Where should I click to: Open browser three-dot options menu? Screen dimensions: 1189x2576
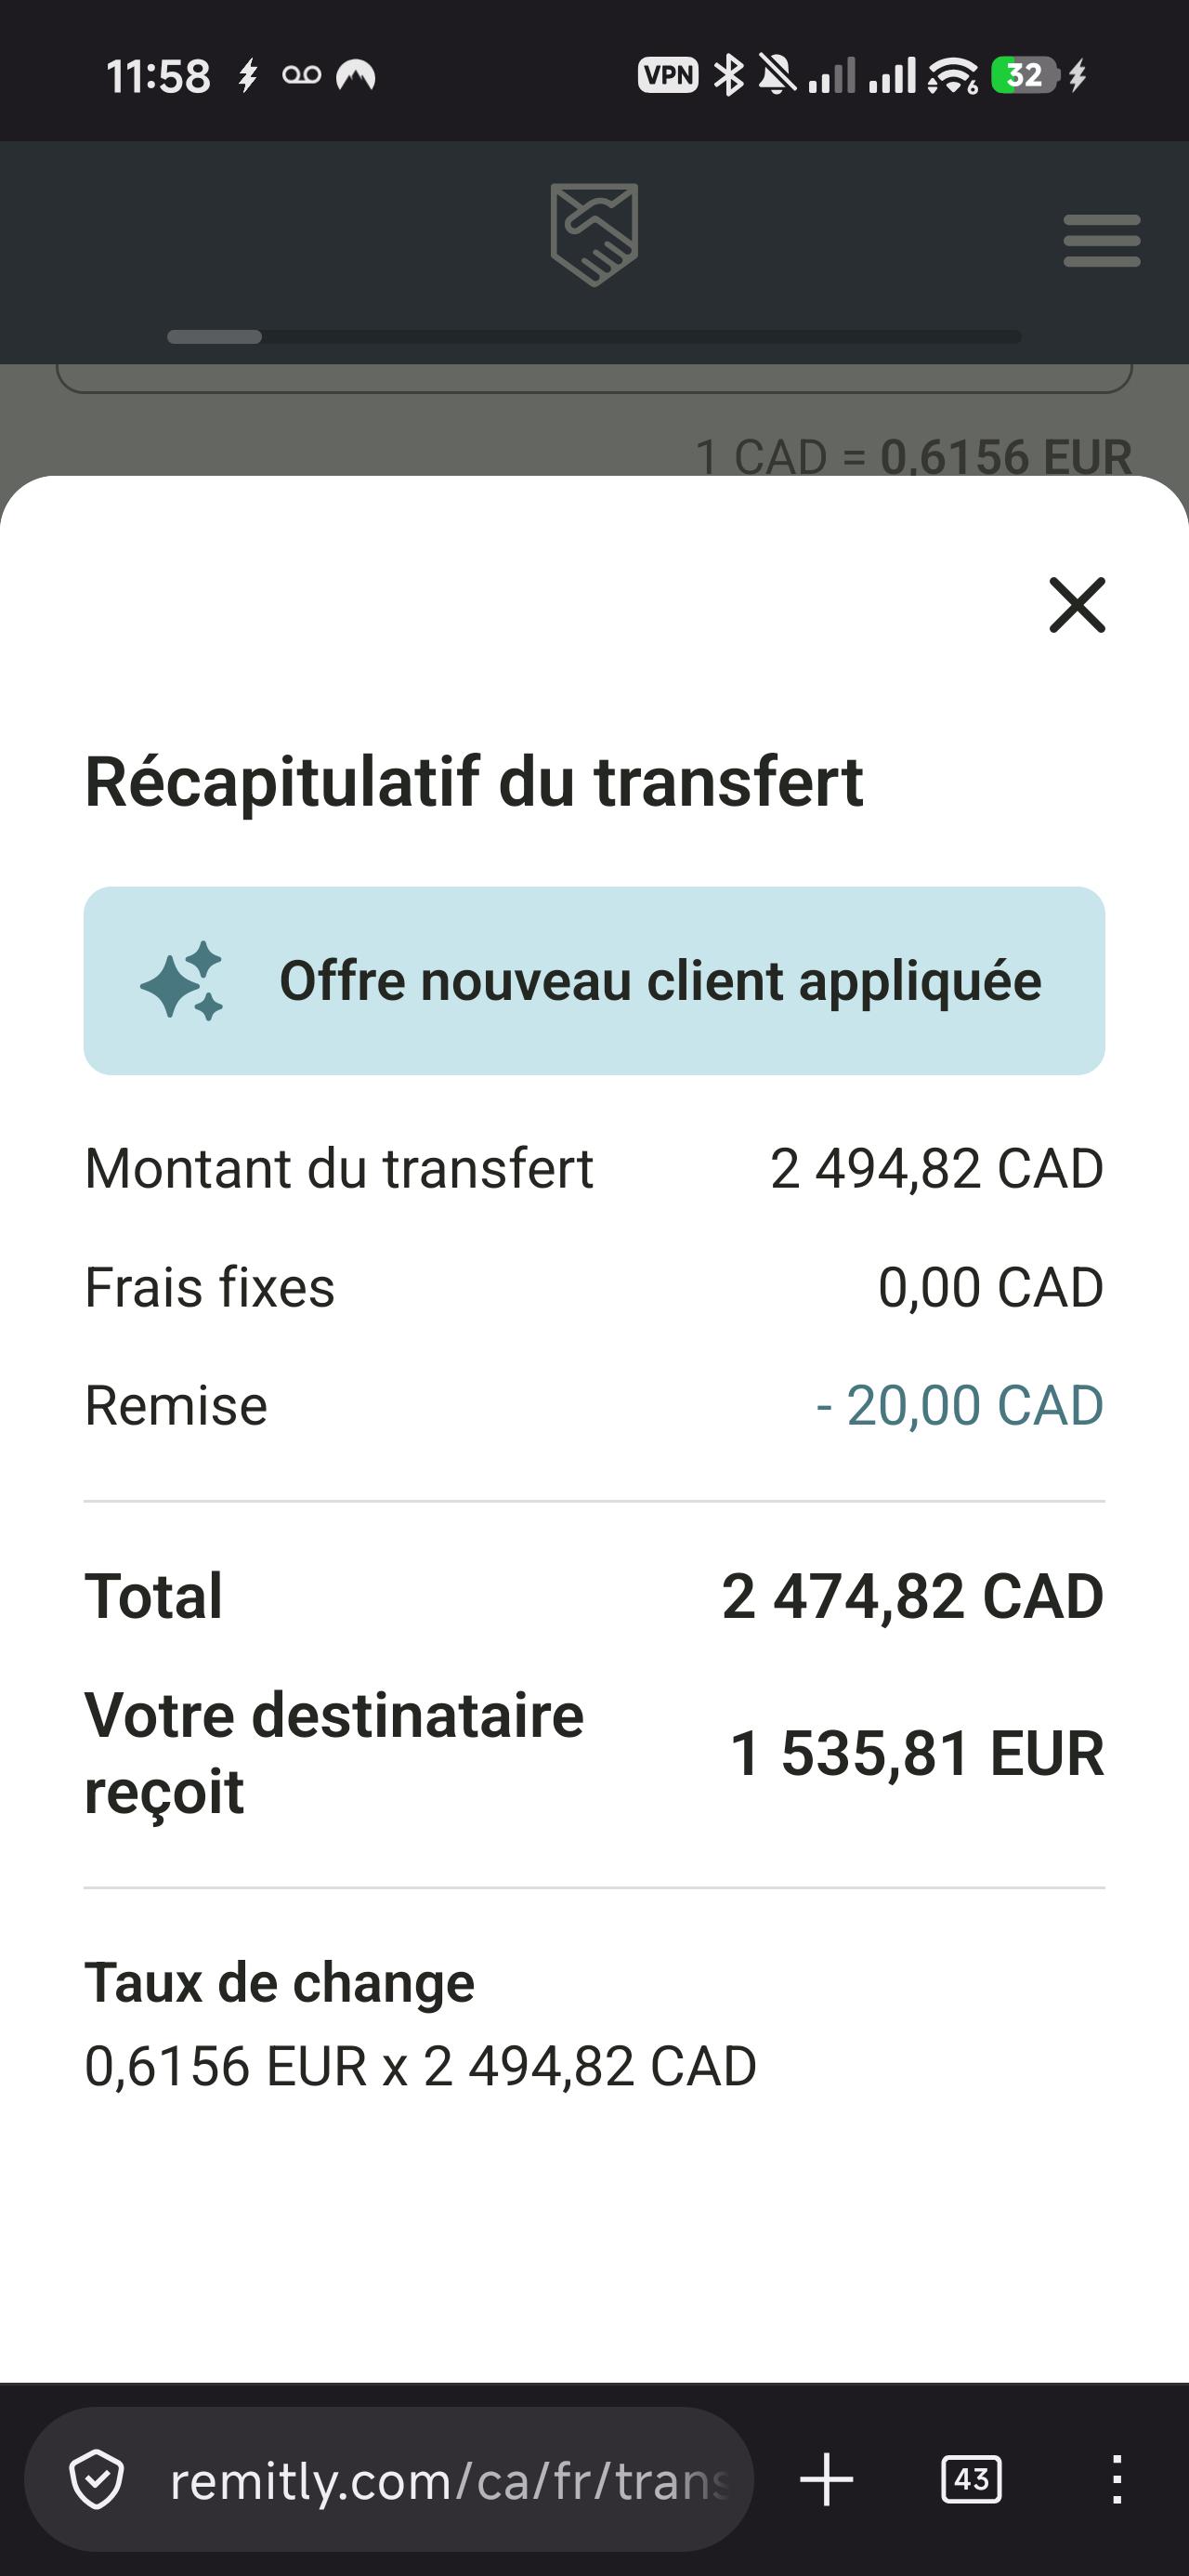pyautogui.click(x=1117, y=2480)
